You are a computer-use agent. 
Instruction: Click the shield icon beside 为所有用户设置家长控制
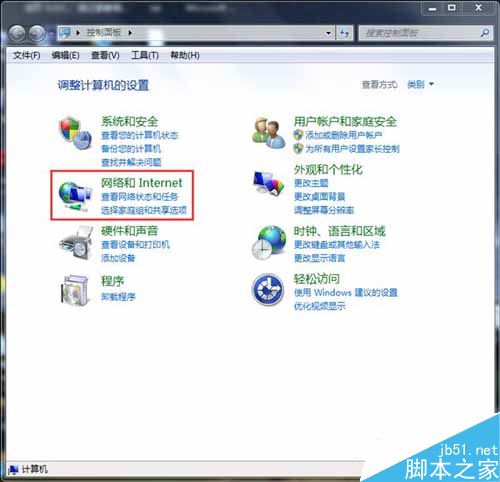298,148
